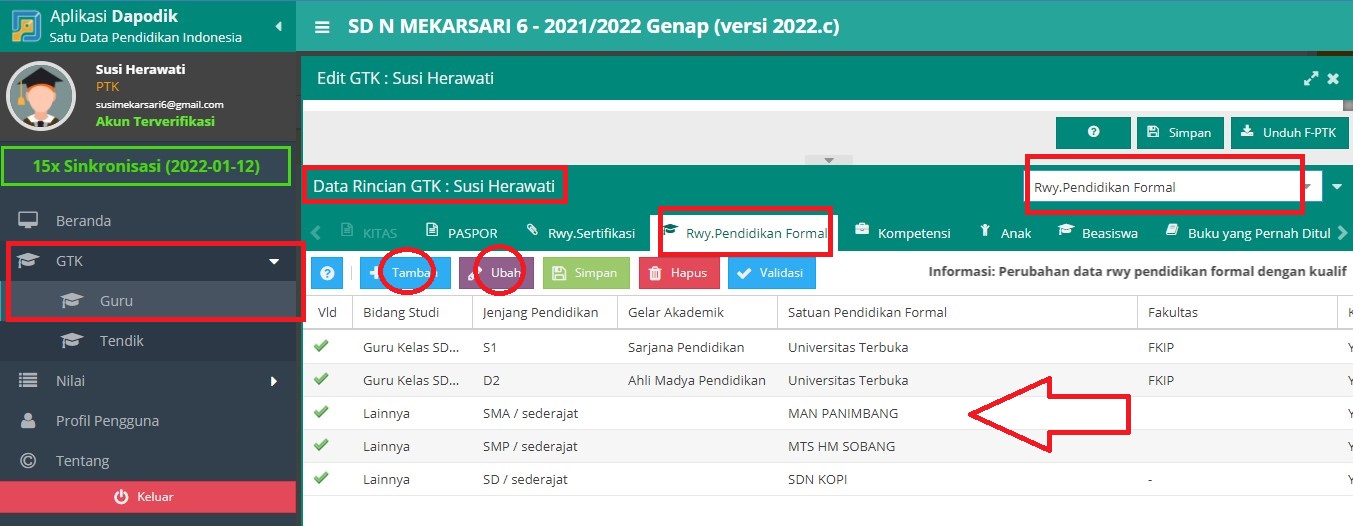The width and height of the screenshot is (1353, 526).
Task: Click the Validasi button
Action: tap(772, 273)
